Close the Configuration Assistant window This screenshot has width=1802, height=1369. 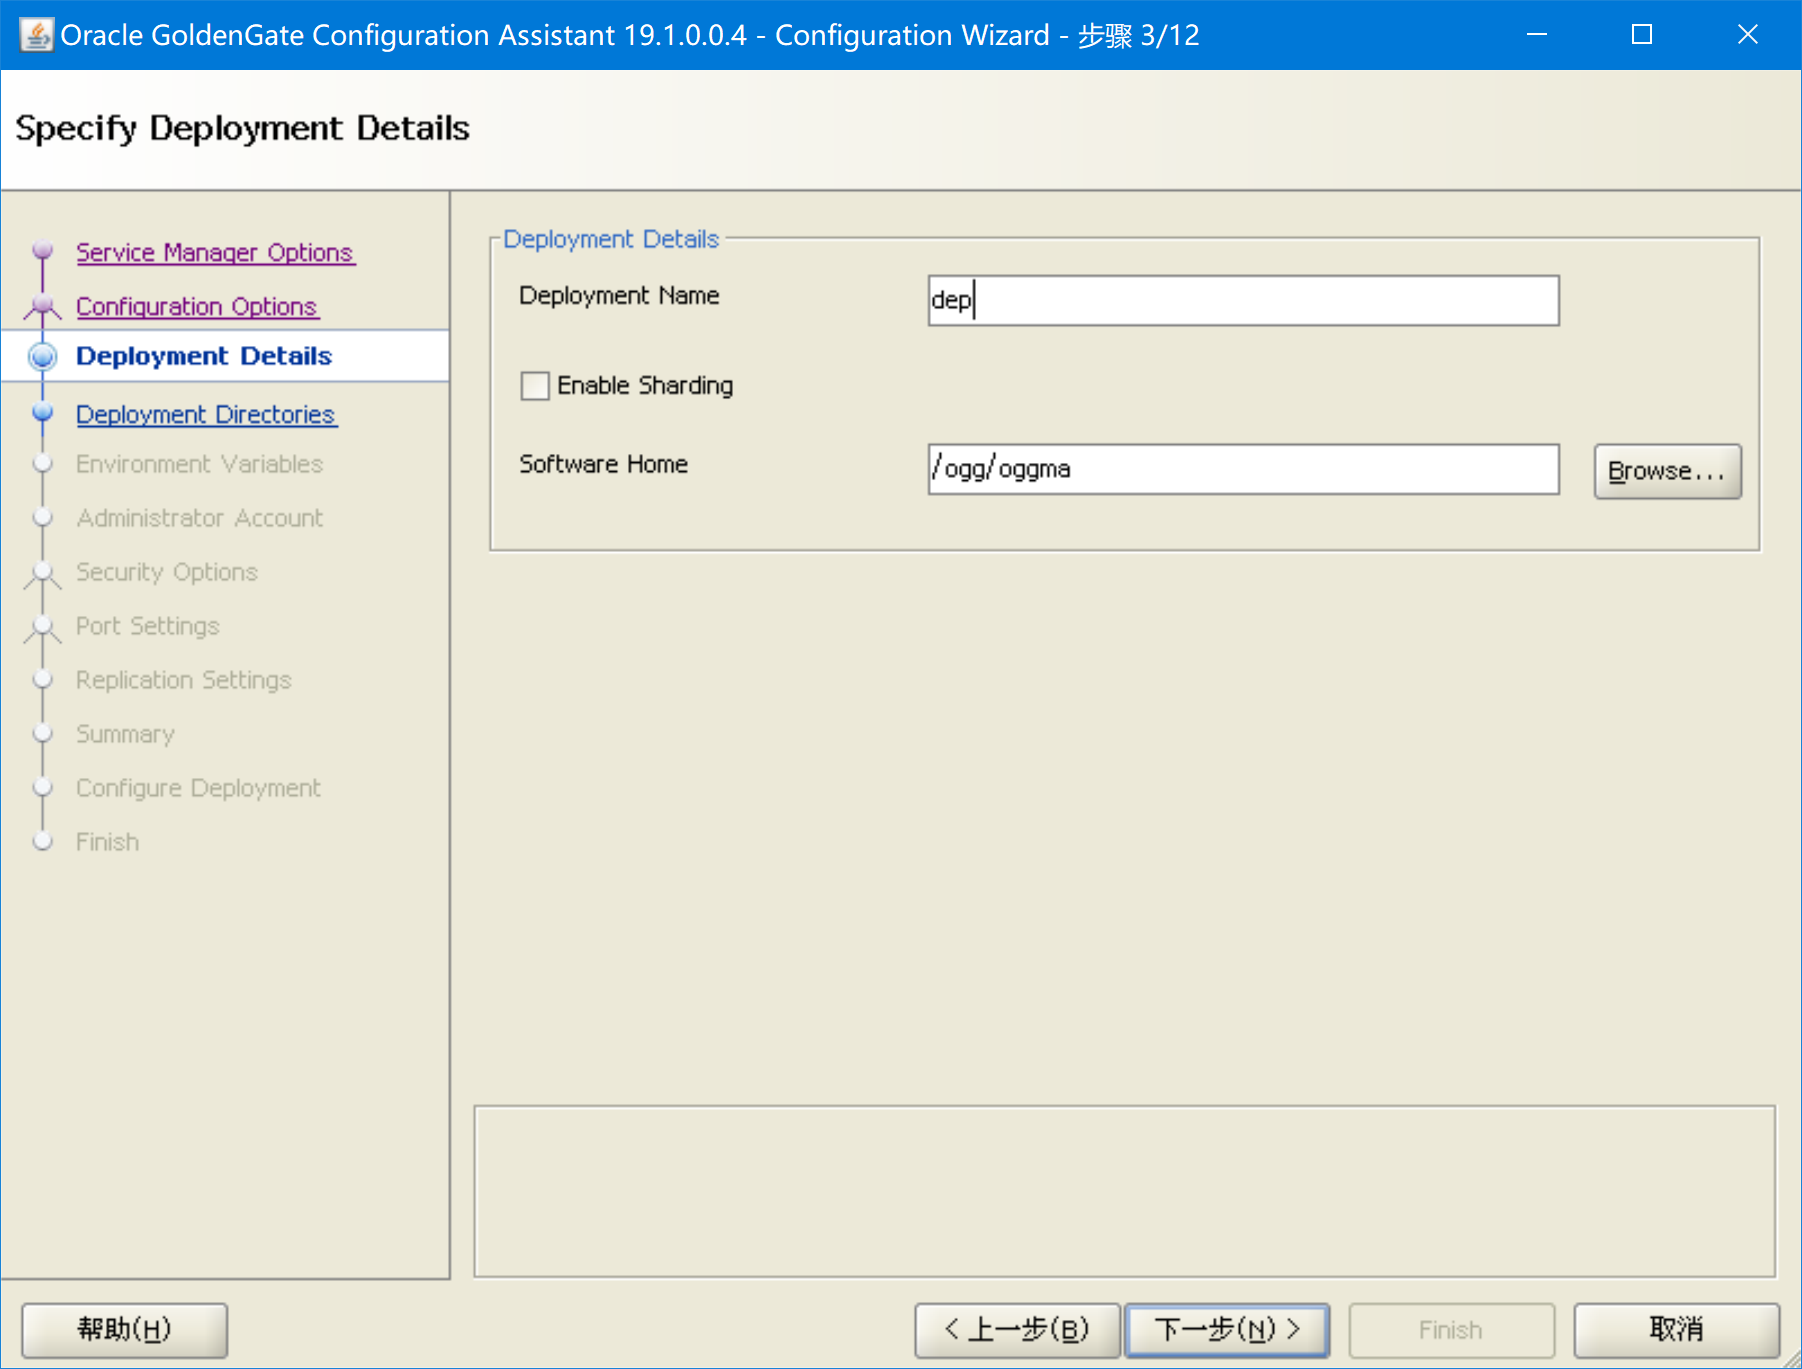1748,35
